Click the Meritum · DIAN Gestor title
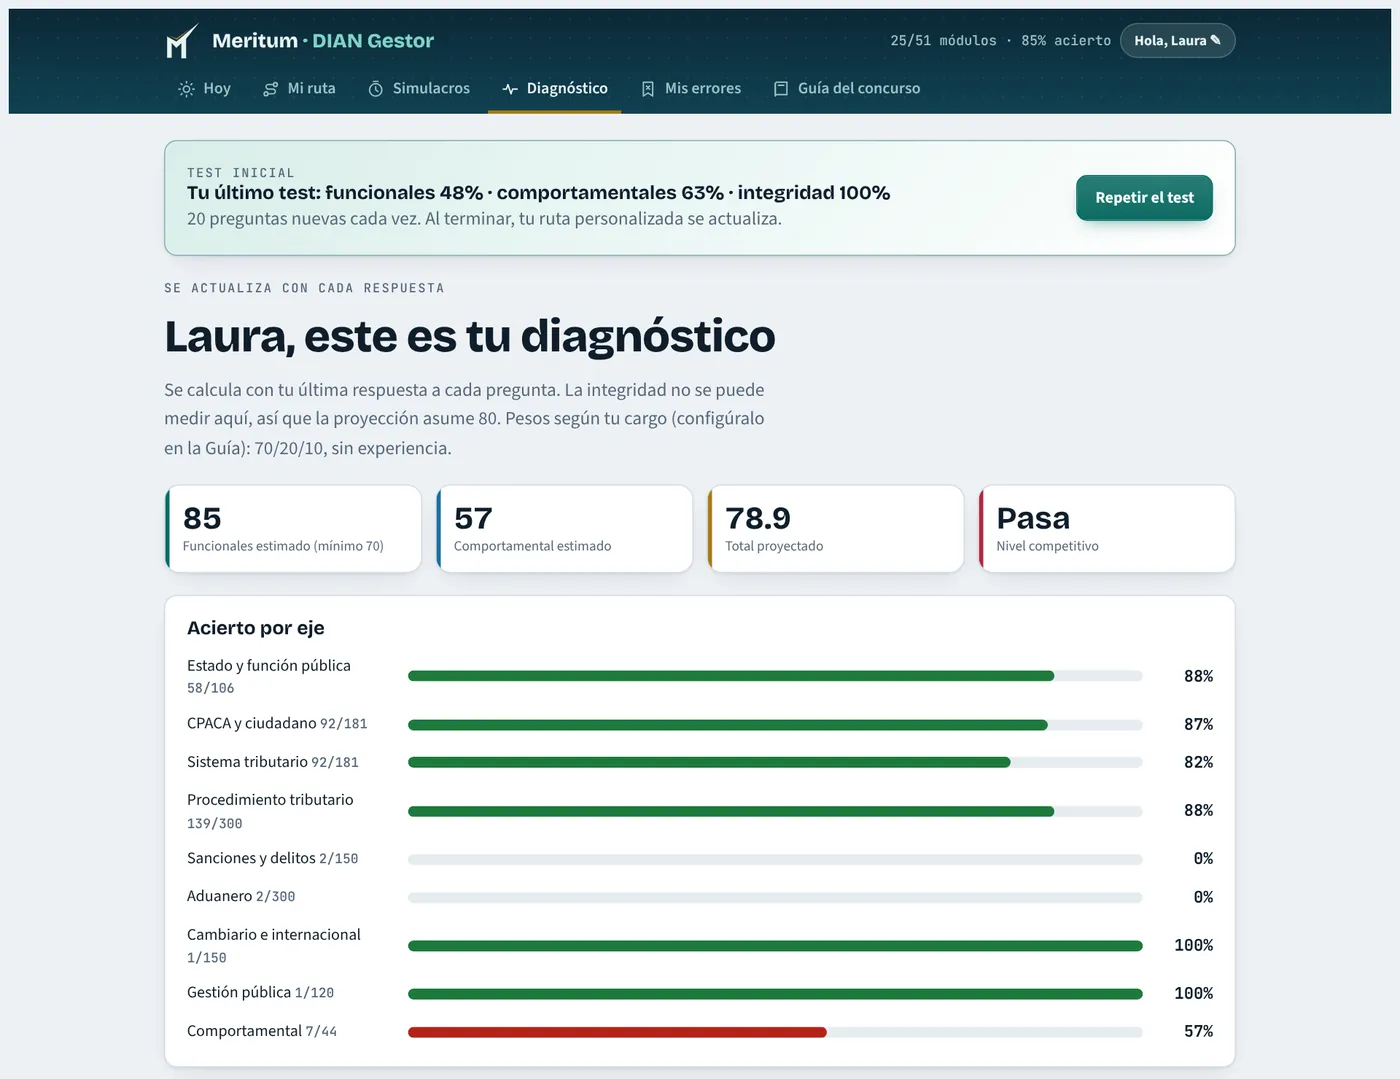 click(x=323, y=41)
